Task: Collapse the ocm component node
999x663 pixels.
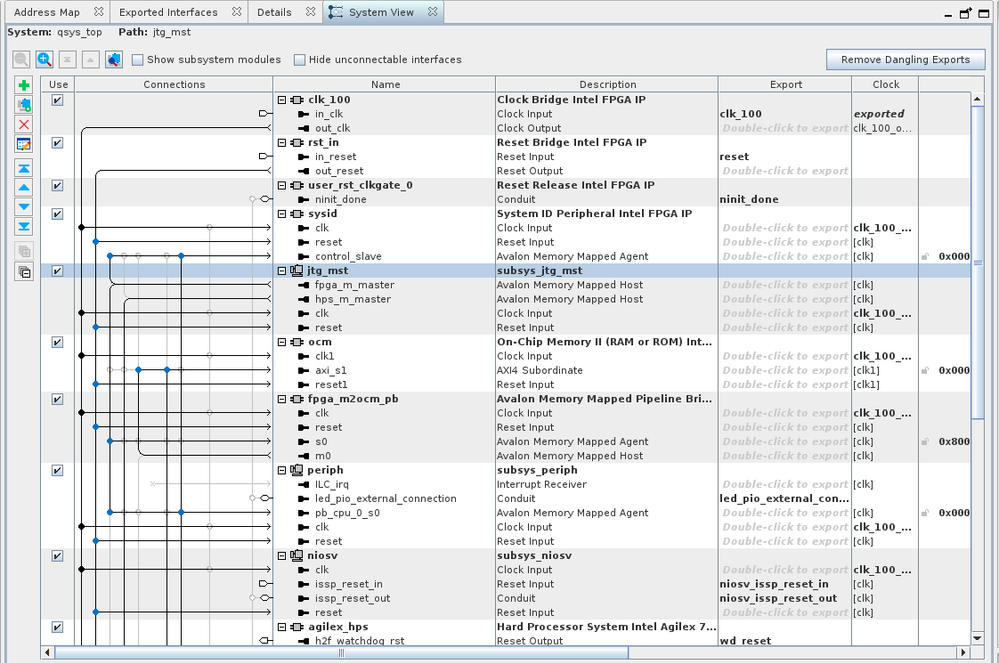Action: point(283,342)
